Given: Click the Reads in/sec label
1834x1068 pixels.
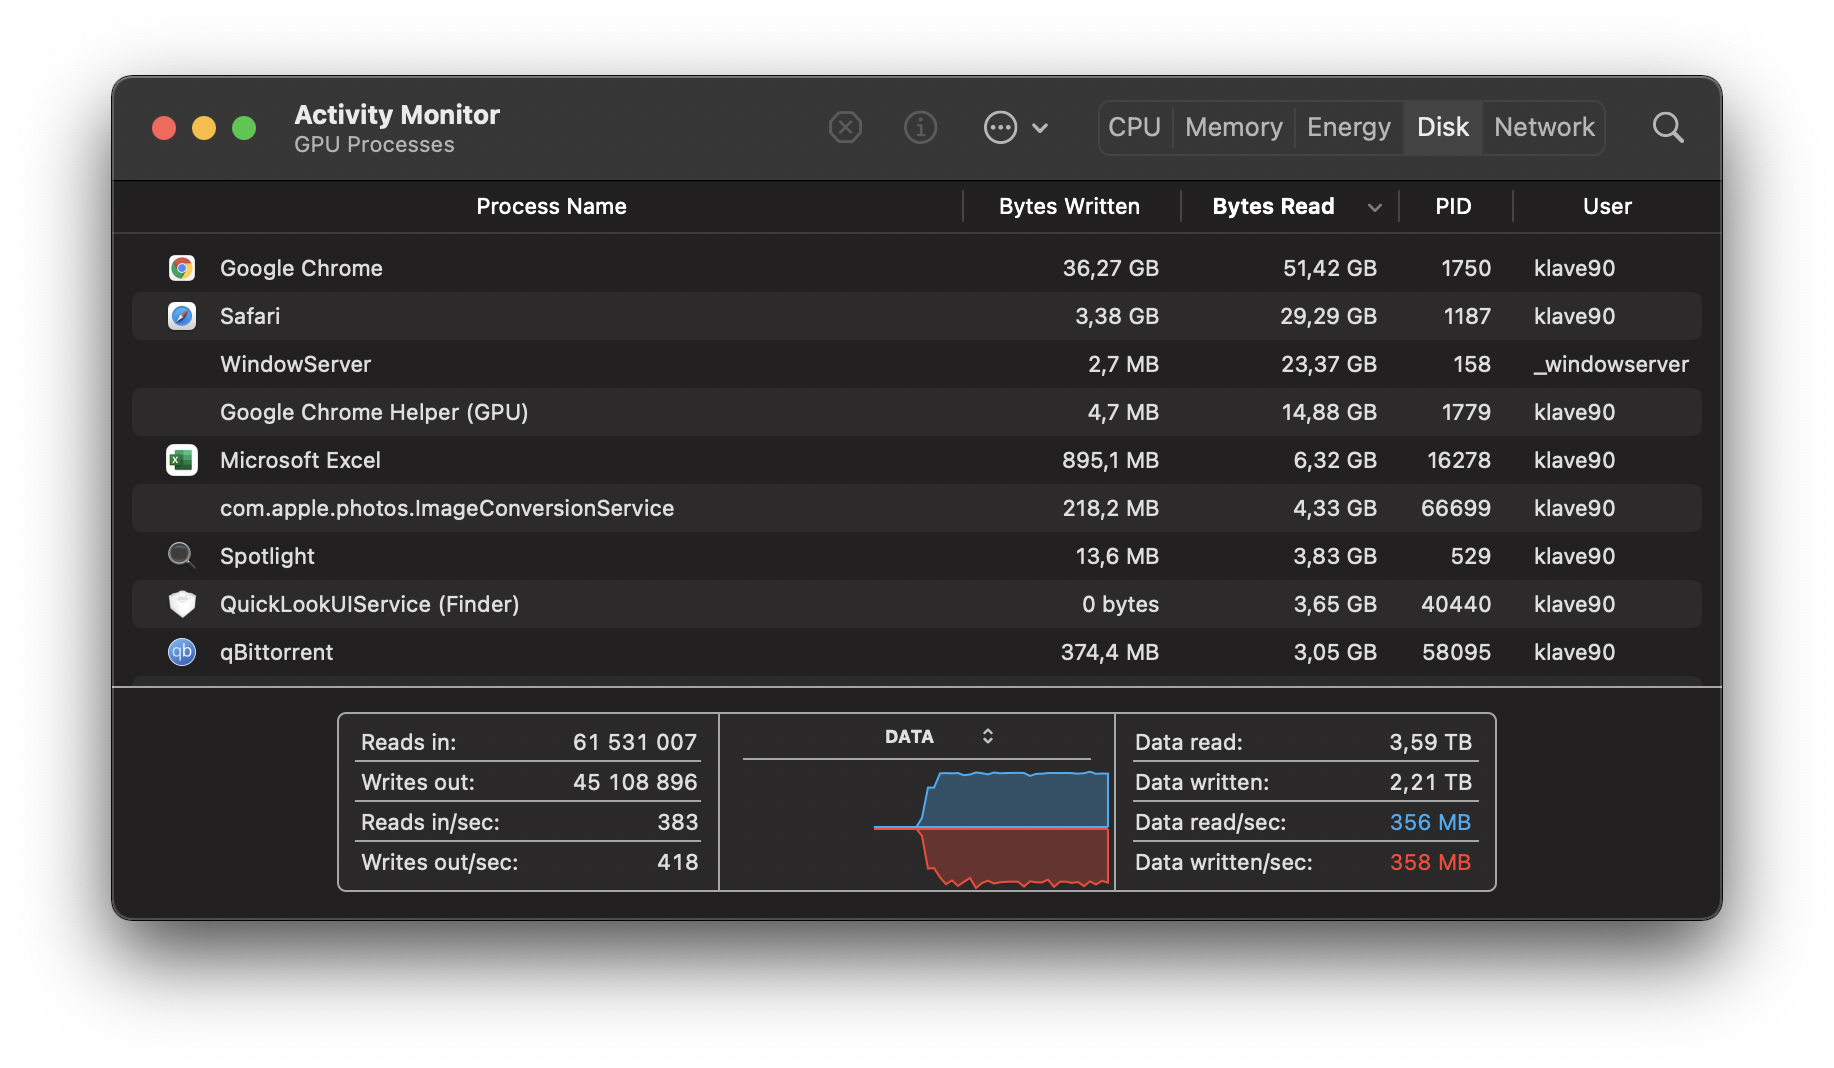Looking at the screenshot, I should tap(430, 822).
